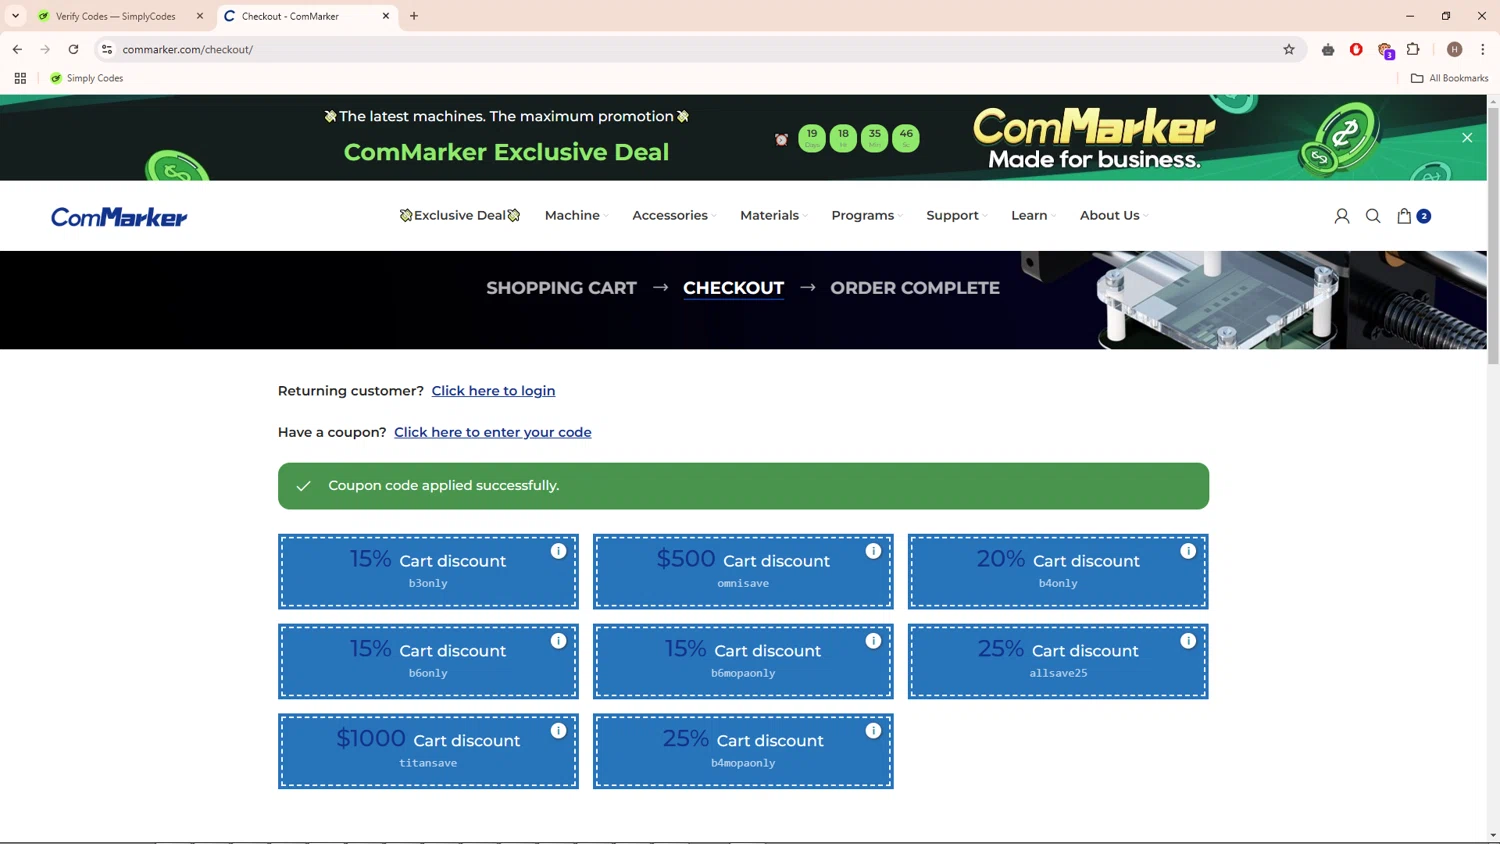
Task: Click the ORDER COMPLETE step
Action: [x=915, y=288]
